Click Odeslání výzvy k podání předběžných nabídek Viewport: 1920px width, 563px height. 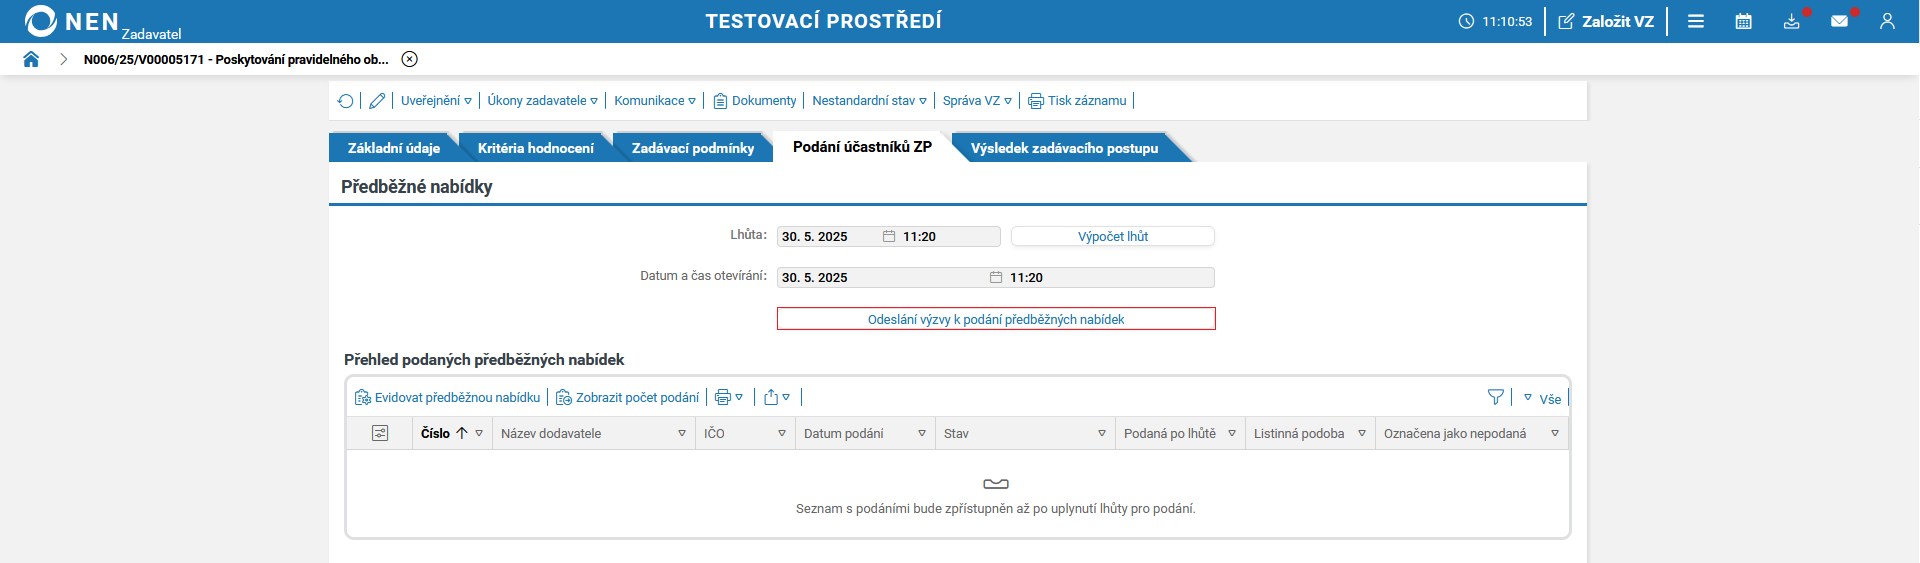pyautogui.click(x=996, y=319)
